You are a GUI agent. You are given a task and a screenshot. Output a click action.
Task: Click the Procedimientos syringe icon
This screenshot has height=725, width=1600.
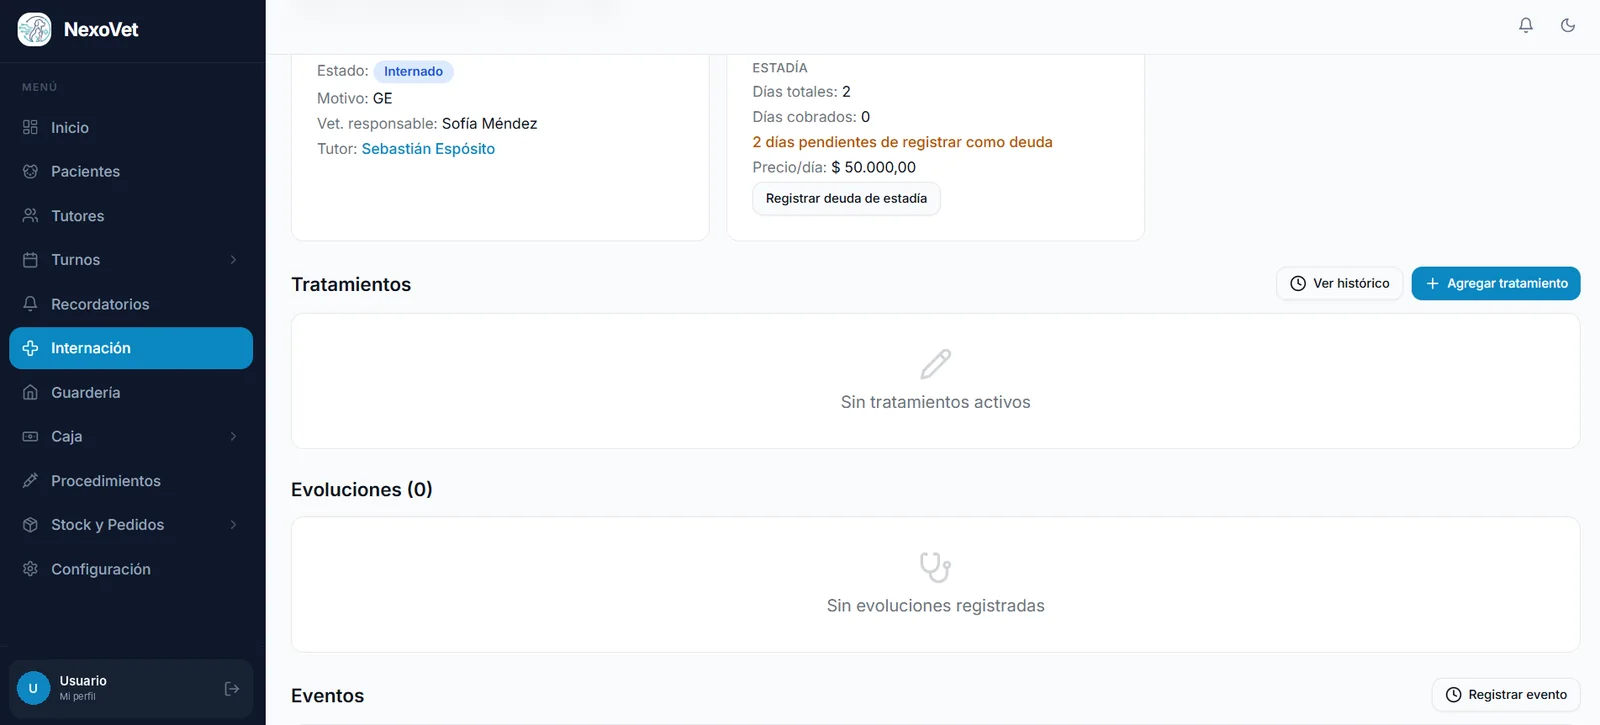(30, 480)
